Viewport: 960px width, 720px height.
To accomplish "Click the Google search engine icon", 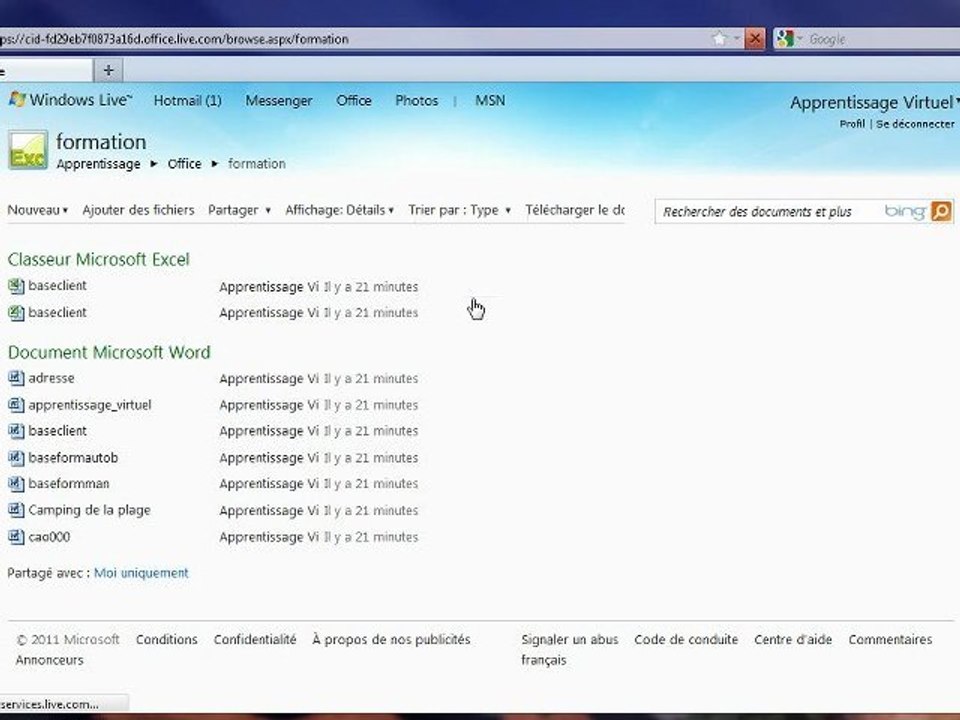I will (x=784, y=39).
